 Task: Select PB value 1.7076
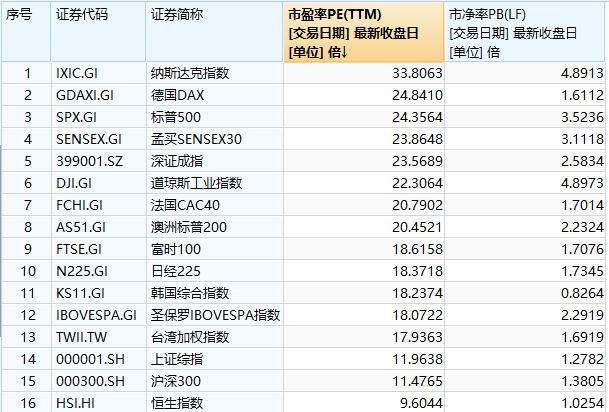524,249
